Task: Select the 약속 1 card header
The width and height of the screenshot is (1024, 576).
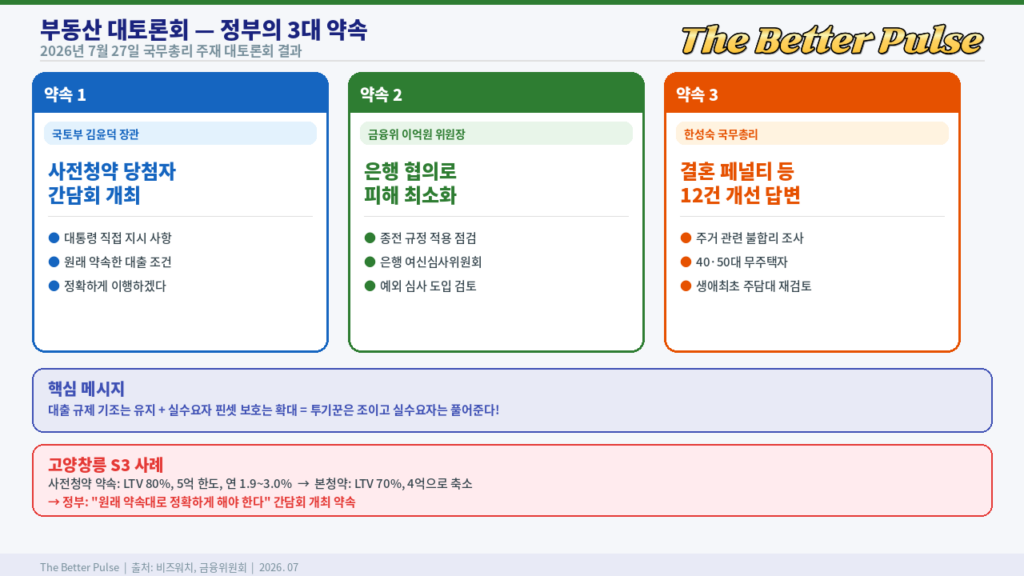Action: pyautogui.click(x=180, y=93)
